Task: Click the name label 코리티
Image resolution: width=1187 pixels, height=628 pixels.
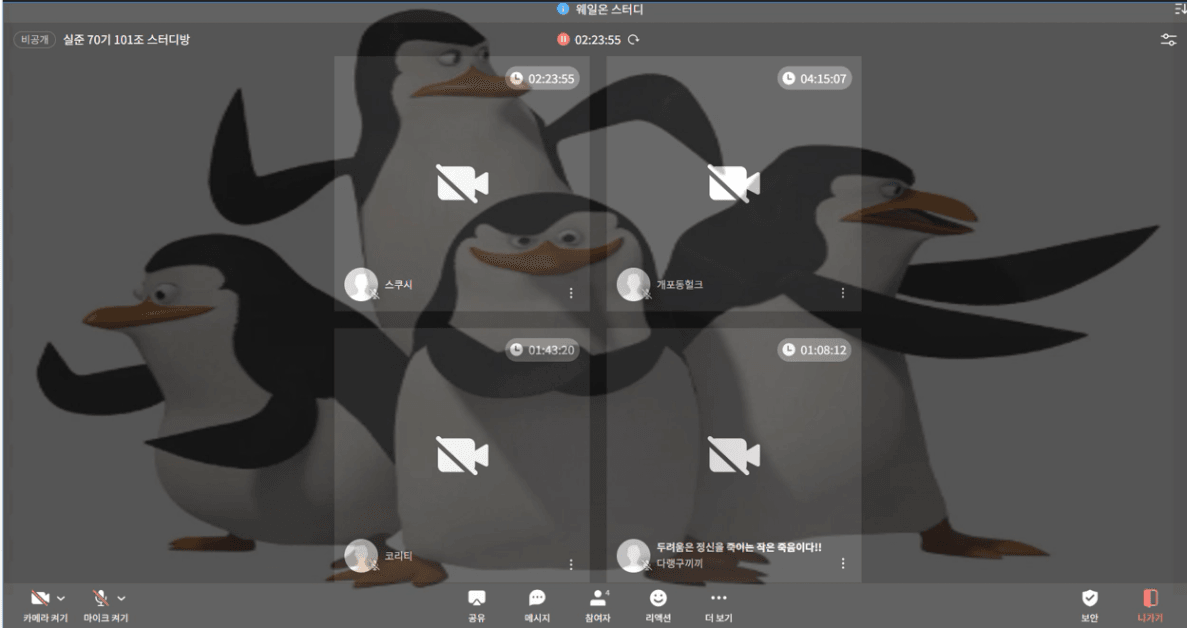Action: pyautogui.click(x=398, y=556)
